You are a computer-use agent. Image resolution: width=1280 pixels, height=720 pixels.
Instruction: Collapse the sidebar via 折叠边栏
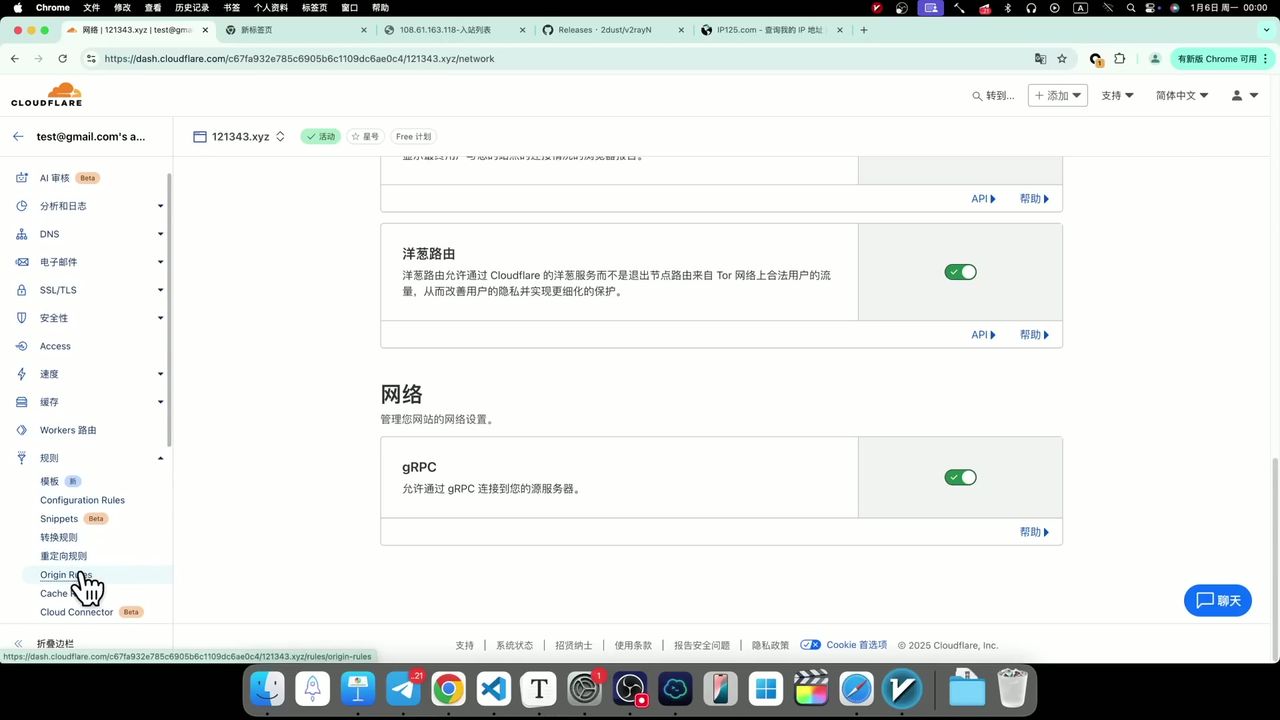point(48,642)
